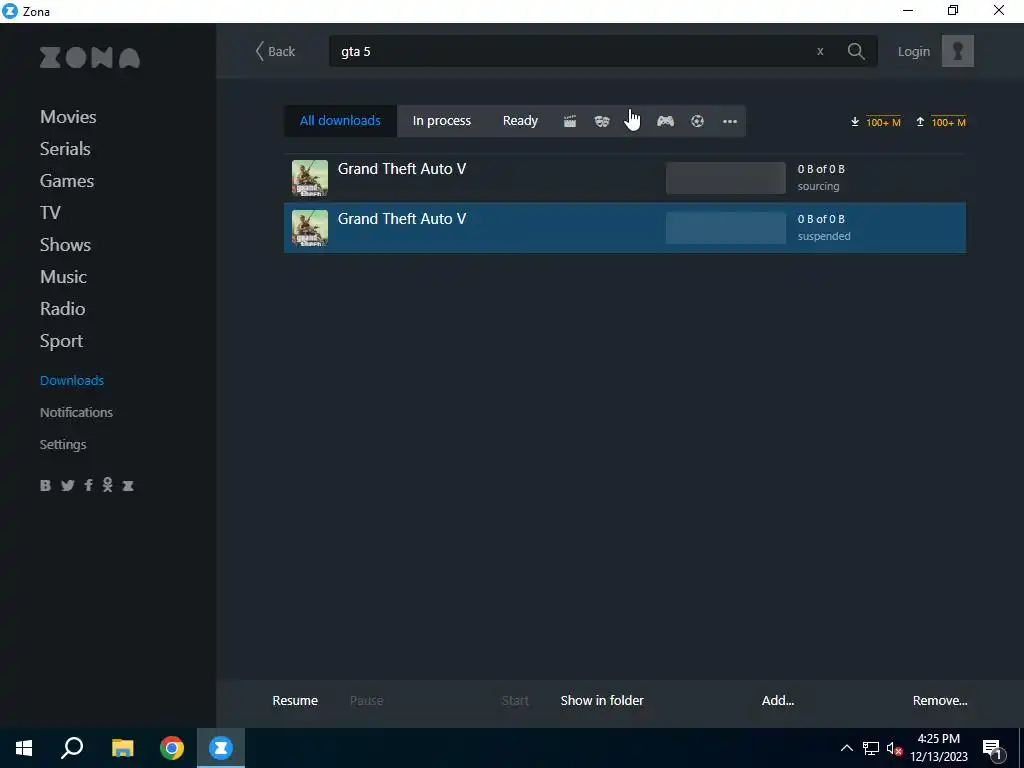Select the sourcing Grand Theft Auto V row
Screen dimensions: 1024x768
point(625,178)
